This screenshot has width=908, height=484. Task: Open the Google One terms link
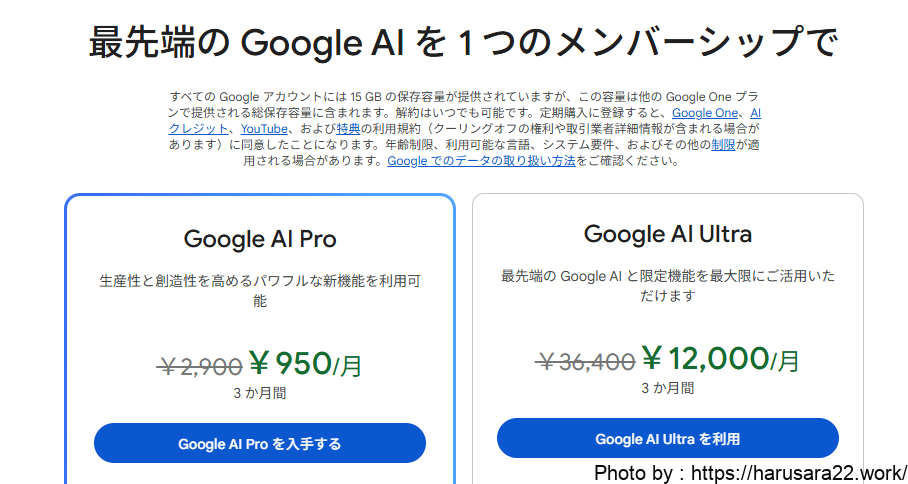pos(706,113)
